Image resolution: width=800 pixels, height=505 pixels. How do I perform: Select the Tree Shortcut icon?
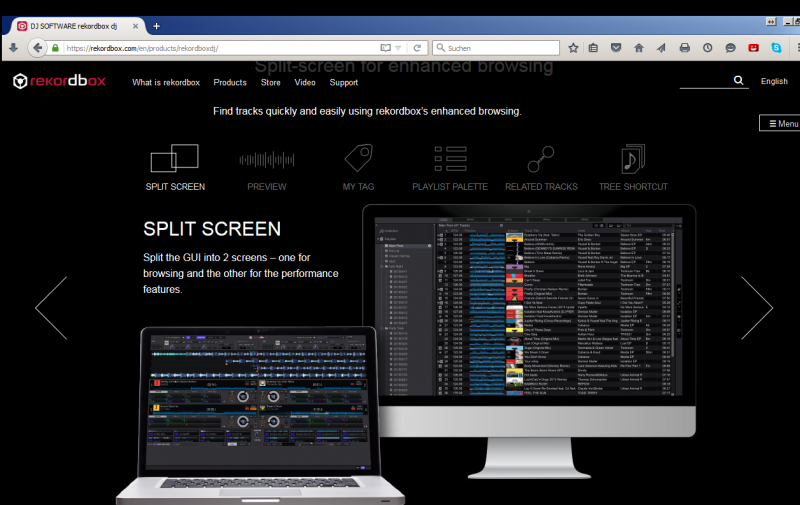[x=633, y=159]
